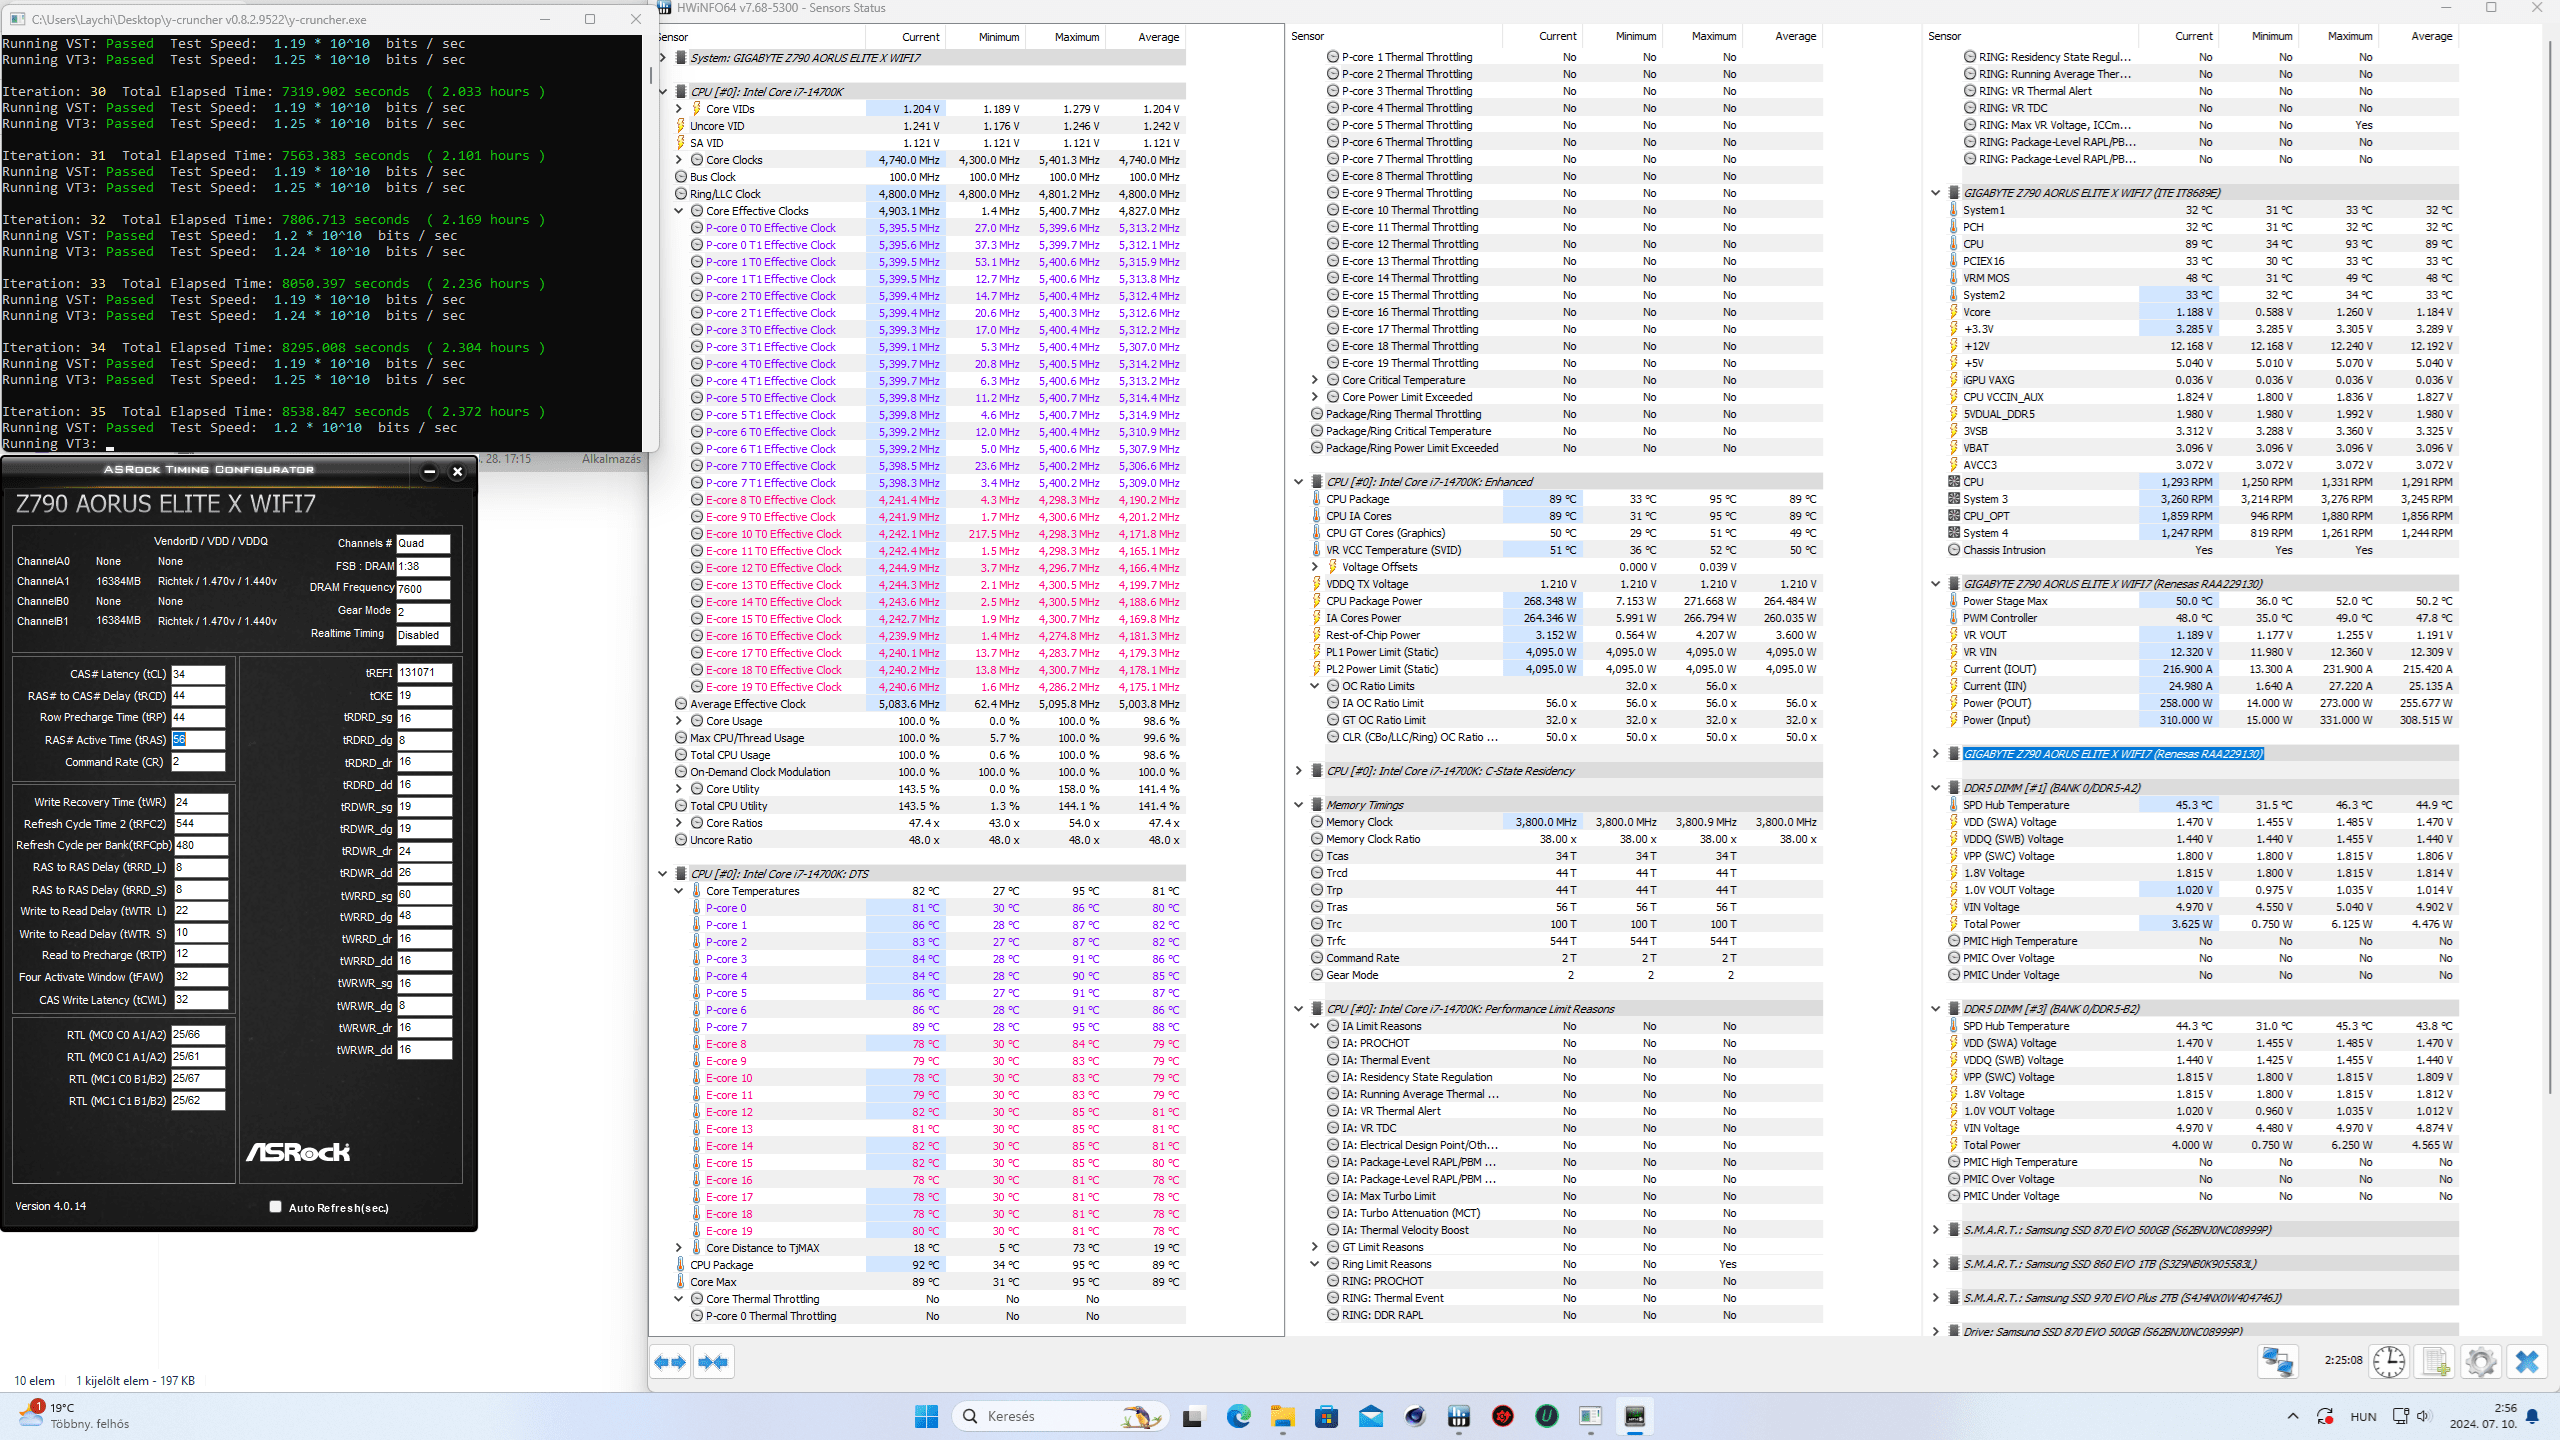2560x1440 pixels.
Task: Collapse the Core Effective Clocks tree
Action: coord(679,211)
